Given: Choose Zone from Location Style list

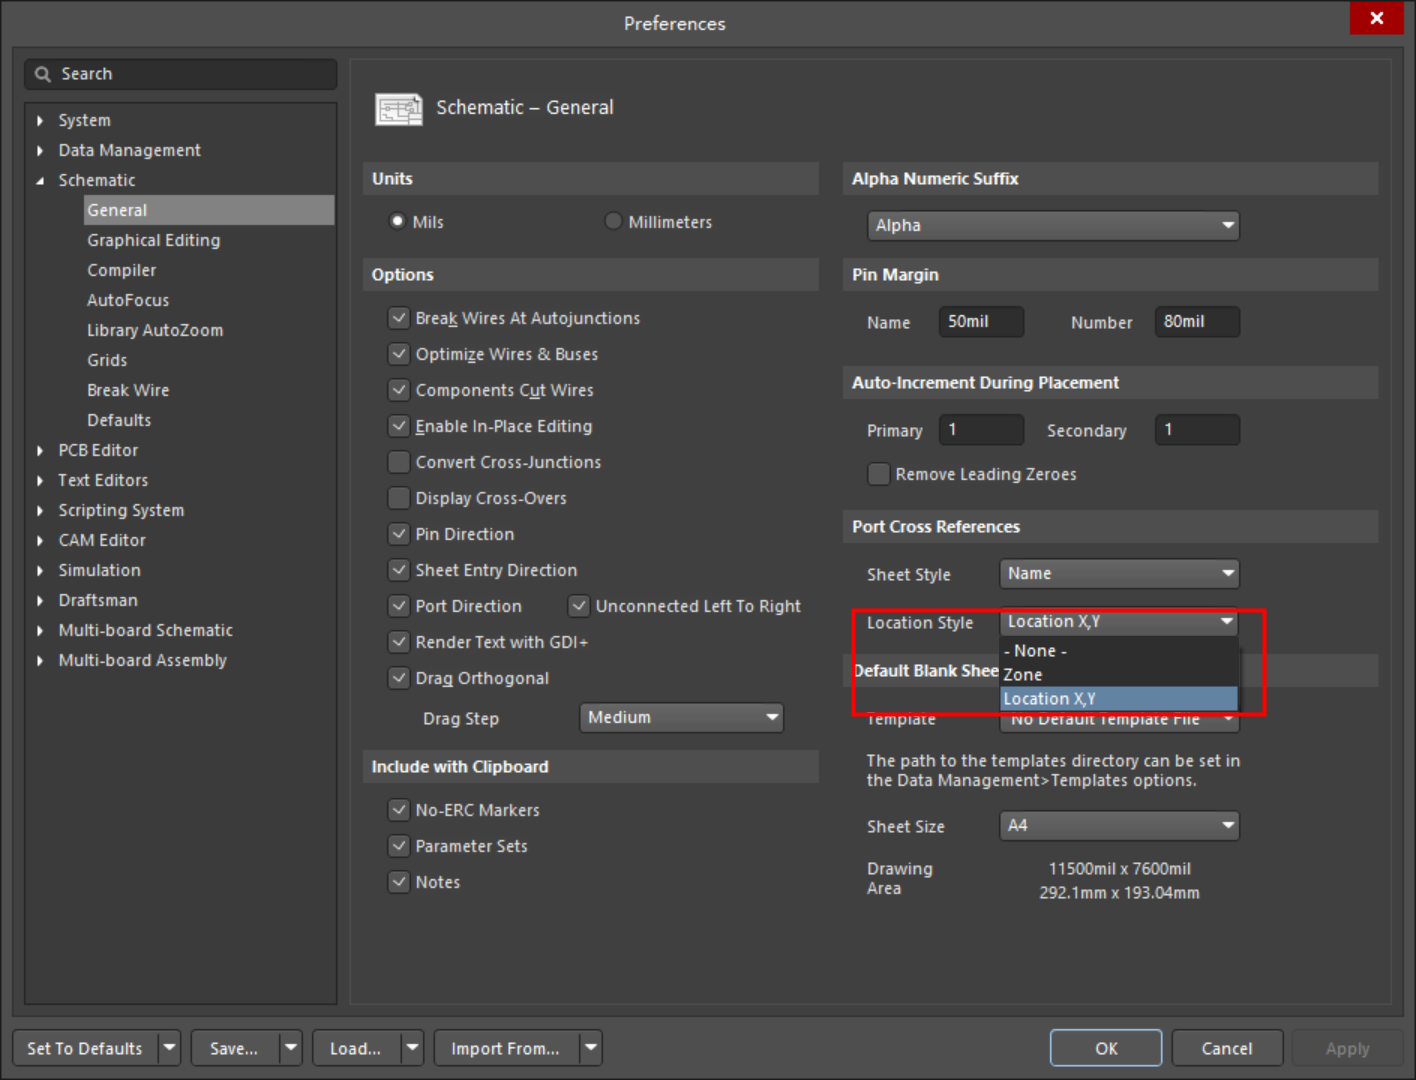Looking at the screenshot, I should (1023, 675).
